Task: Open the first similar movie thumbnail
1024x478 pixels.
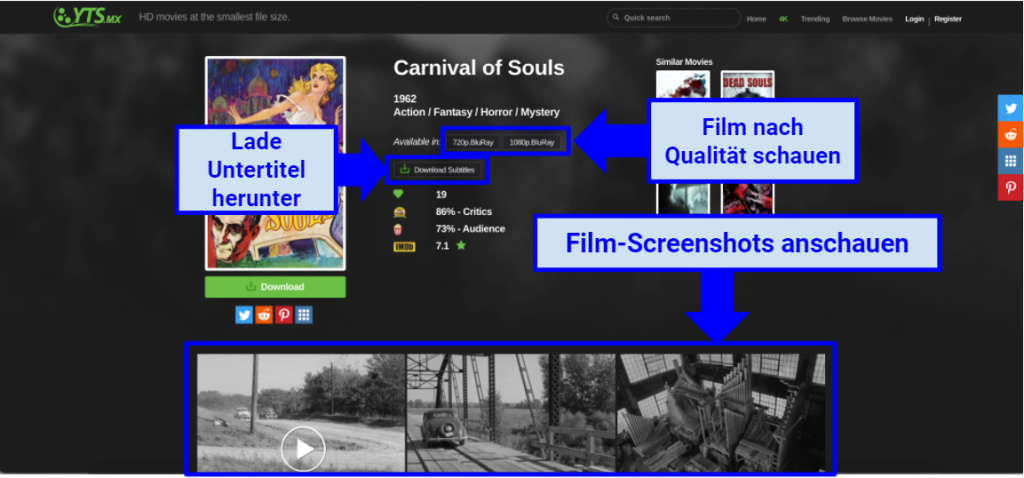Action: click(x=682, y=84)
